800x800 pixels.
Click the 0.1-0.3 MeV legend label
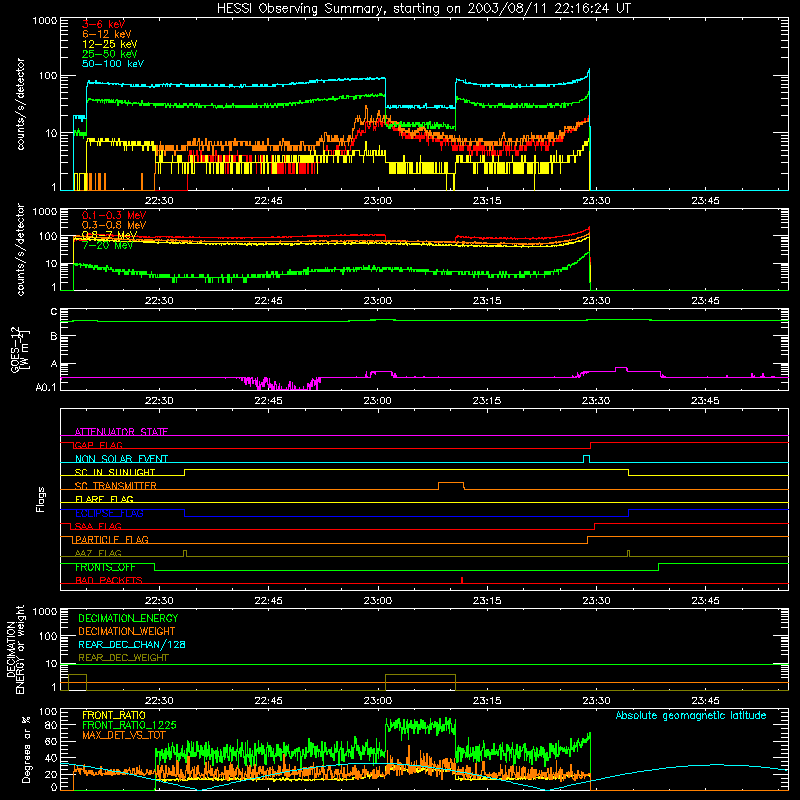[x=114, y=215]
